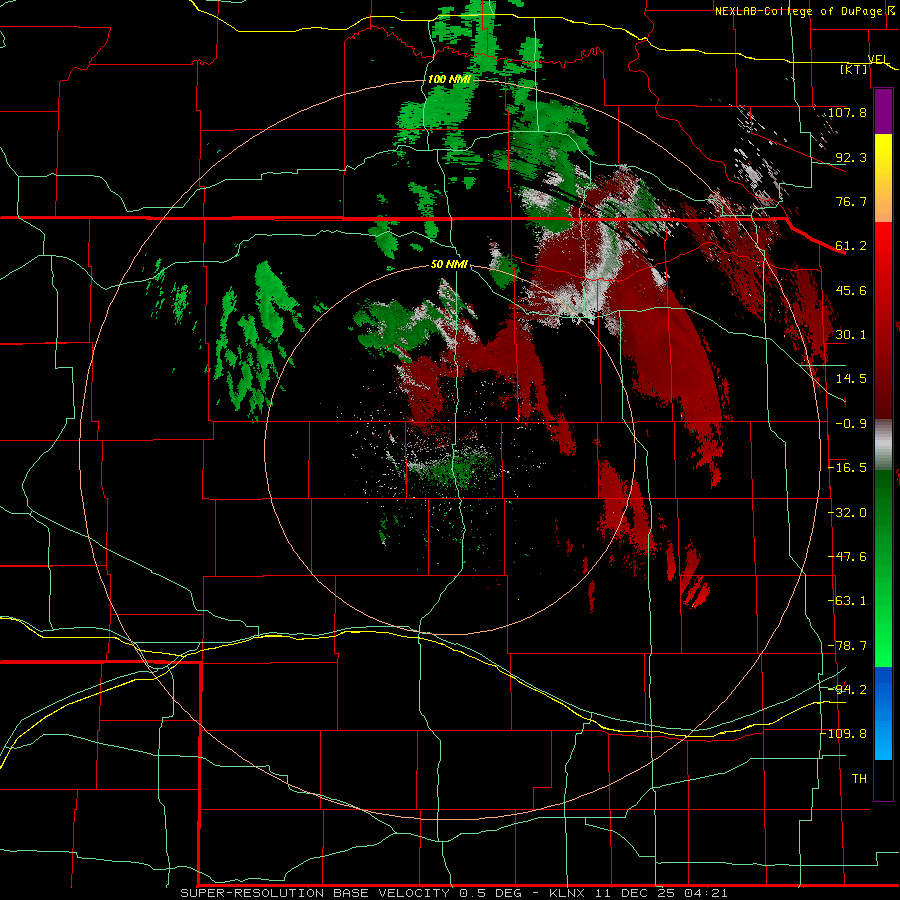
Task: Click the 92.3 scale value
Action: 851,157
